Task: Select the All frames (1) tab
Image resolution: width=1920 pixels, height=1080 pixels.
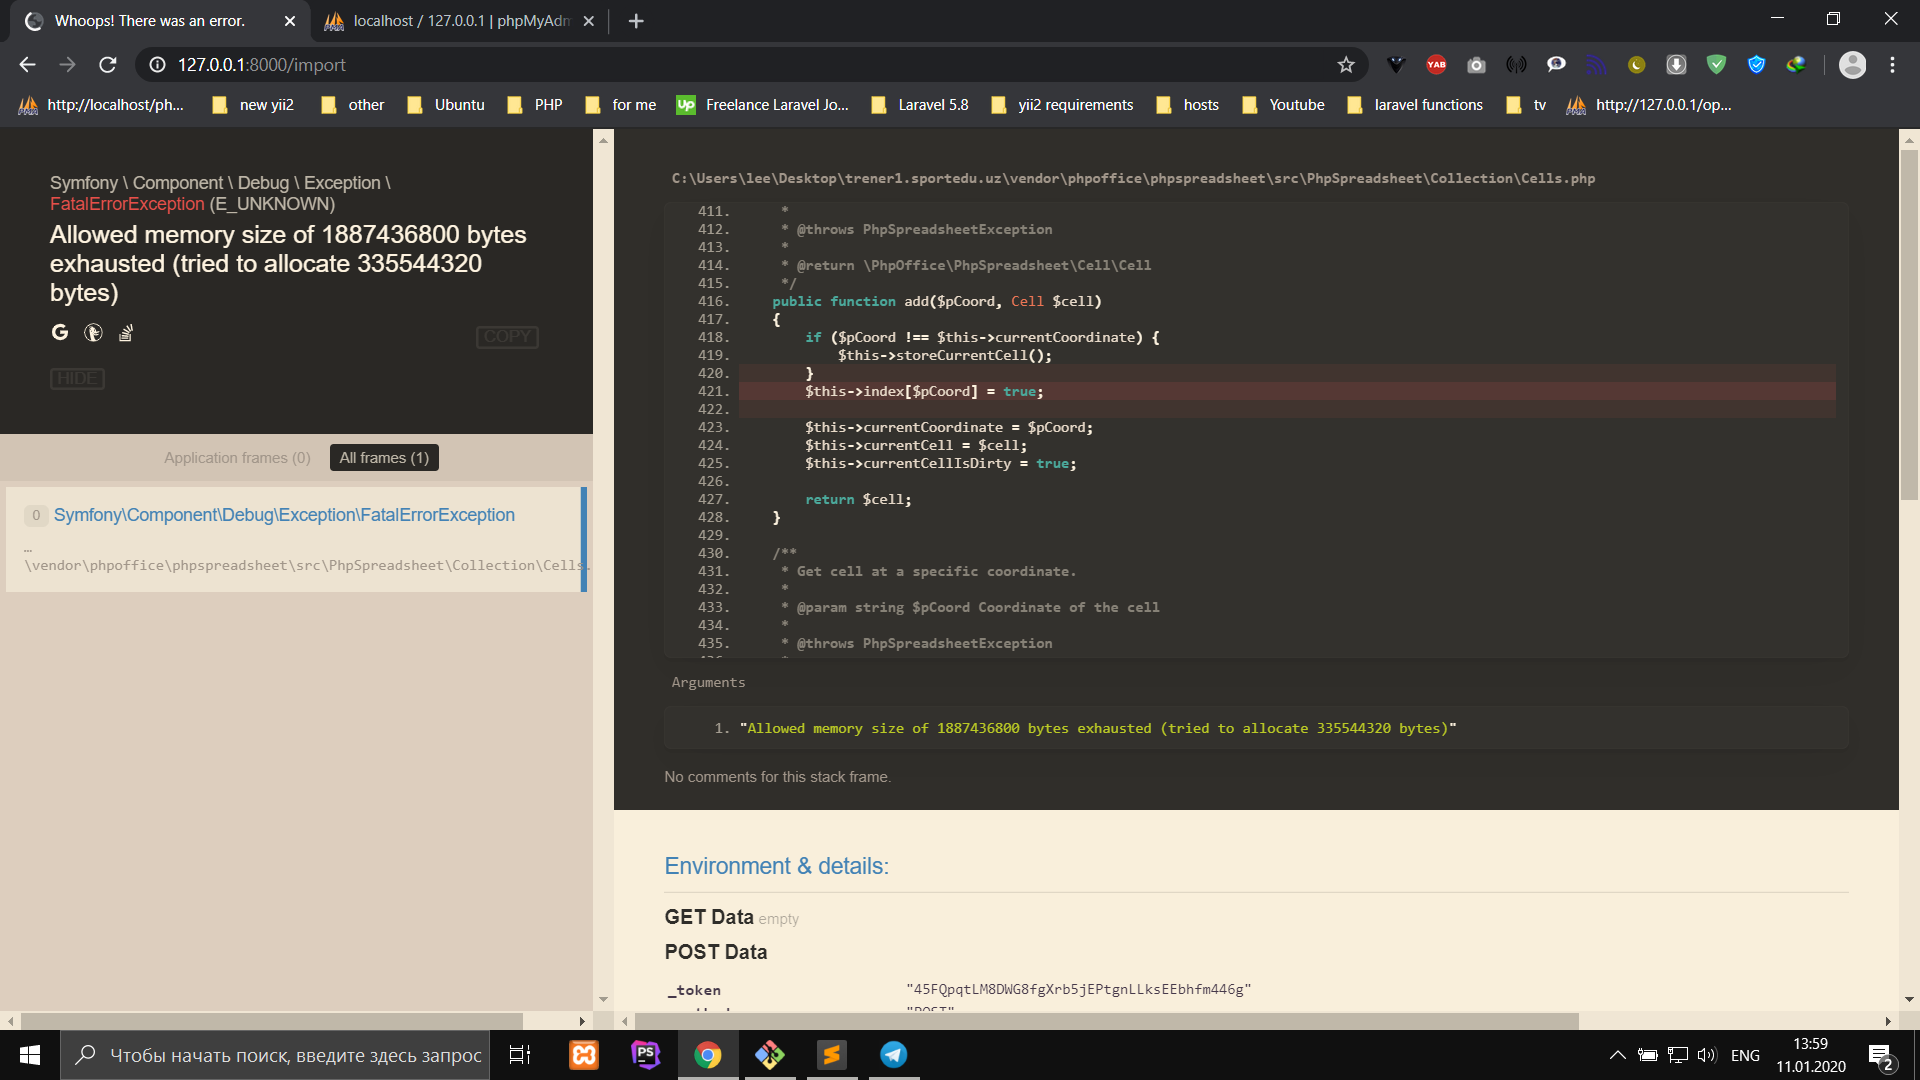Action: click(x=384, y=458)
